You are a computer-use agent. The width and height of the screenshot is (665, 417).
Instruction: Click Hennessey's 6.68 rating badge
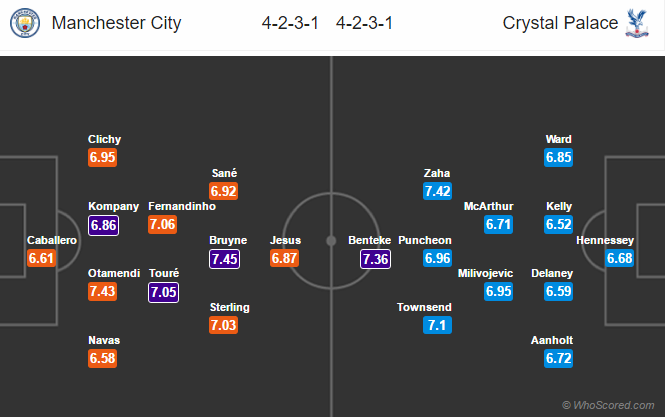coord(620,259)
